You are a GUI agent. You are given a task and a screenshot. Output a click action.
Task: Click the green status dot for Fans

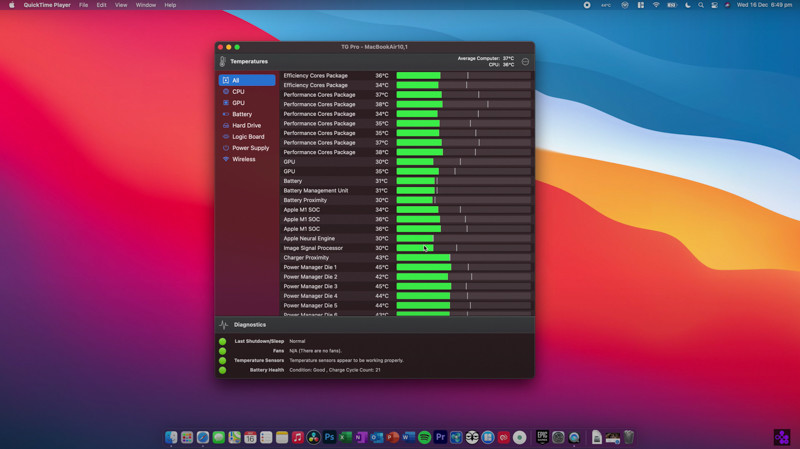[222, 351]
